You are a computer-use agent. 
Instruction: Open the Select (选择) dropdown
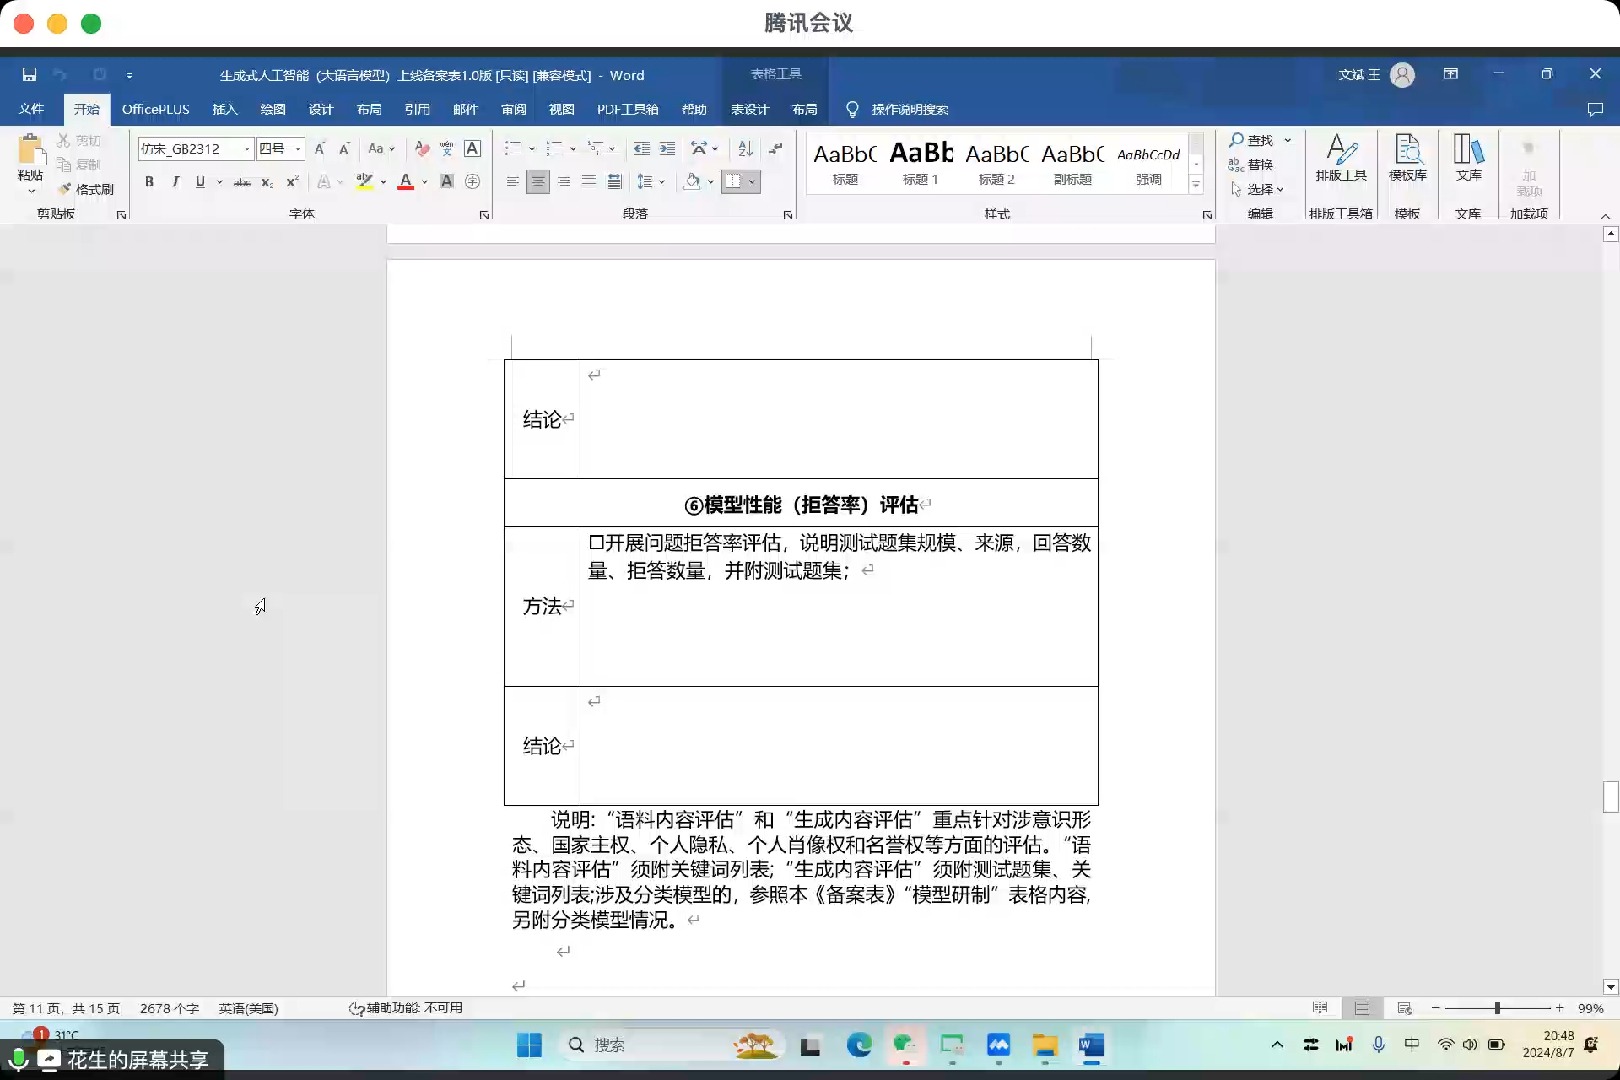point(1257,189)
